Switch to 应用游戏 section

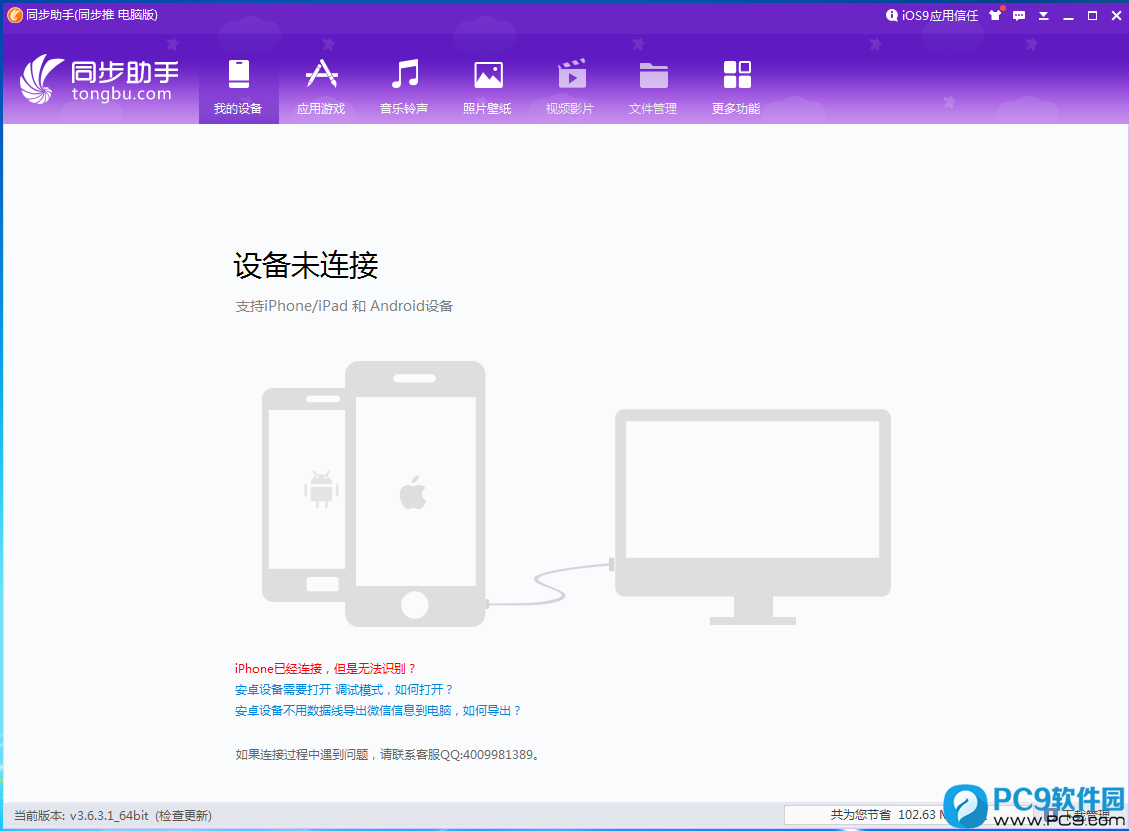321,88
